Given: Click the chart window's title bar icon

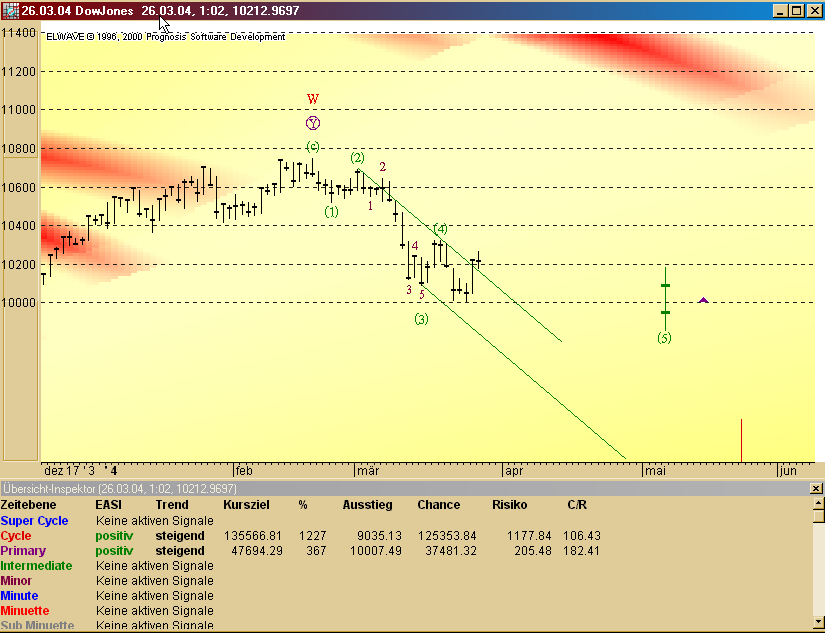Looking at the screenshot, I should click(x=10, y=11).
